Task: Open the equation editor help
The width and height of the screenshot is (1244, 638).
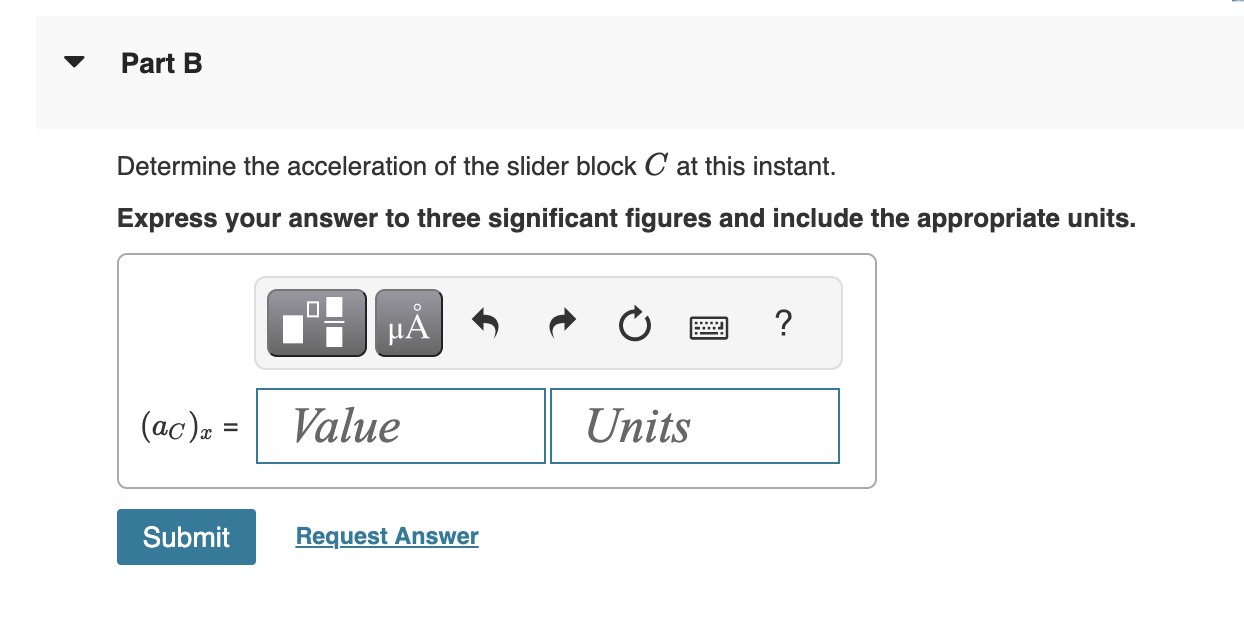Action: [x=784, y=324]
